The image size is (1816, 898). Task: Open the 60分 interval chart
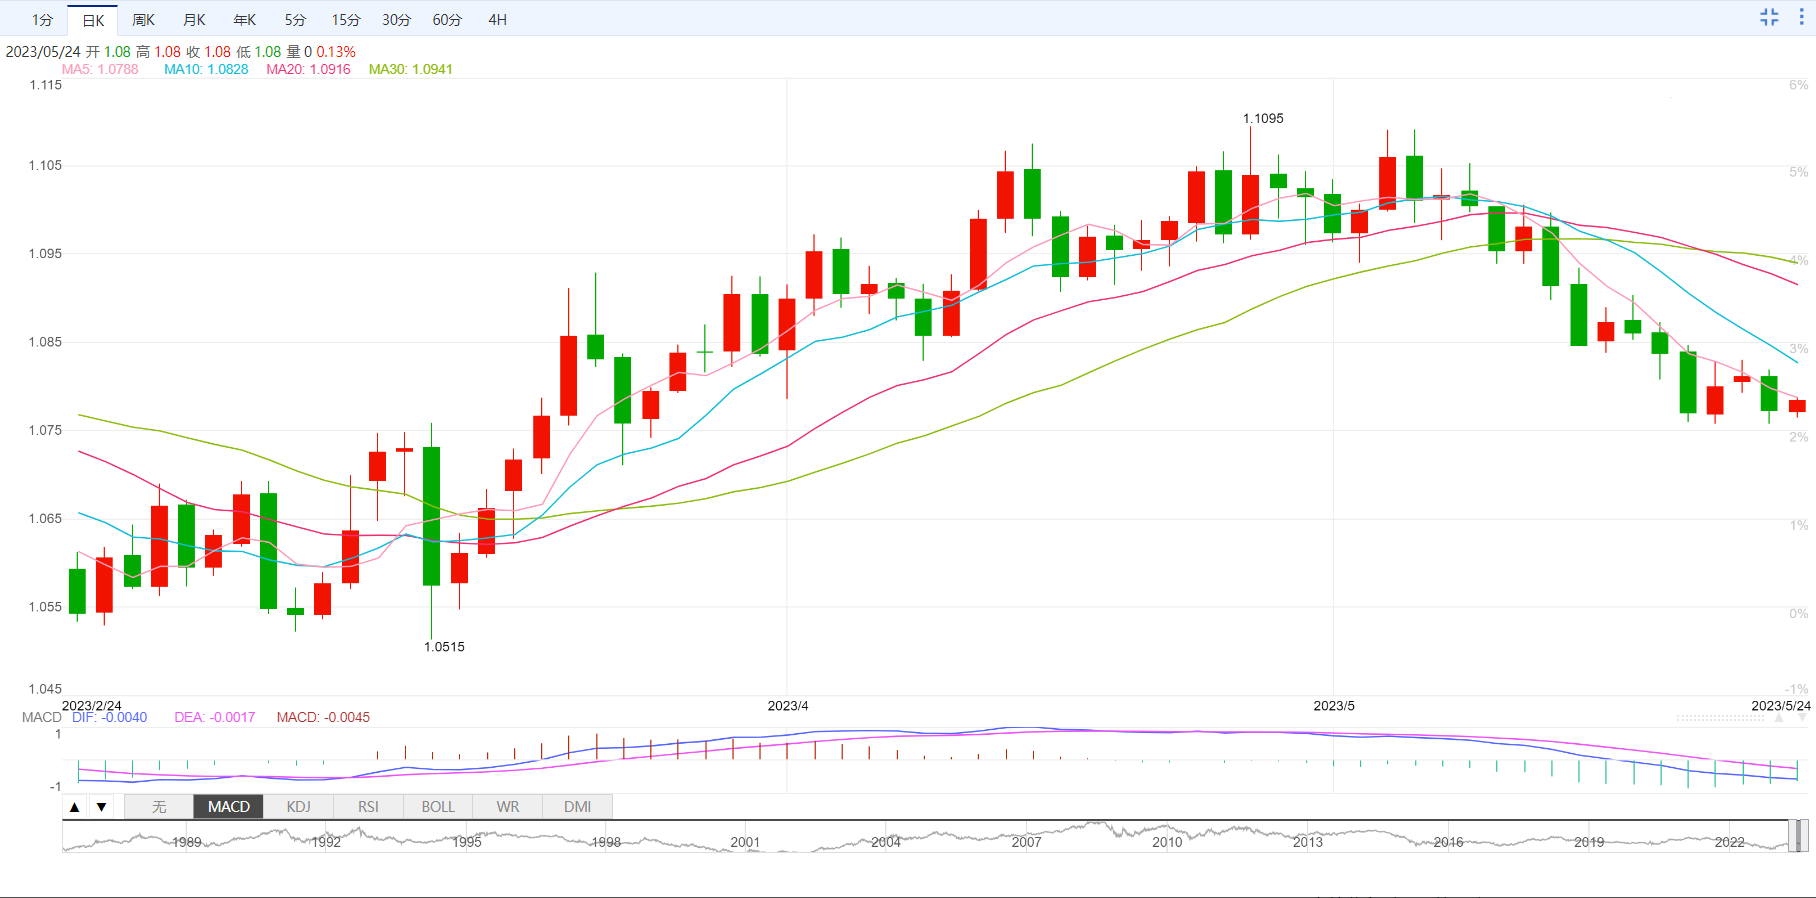[447, 20]
